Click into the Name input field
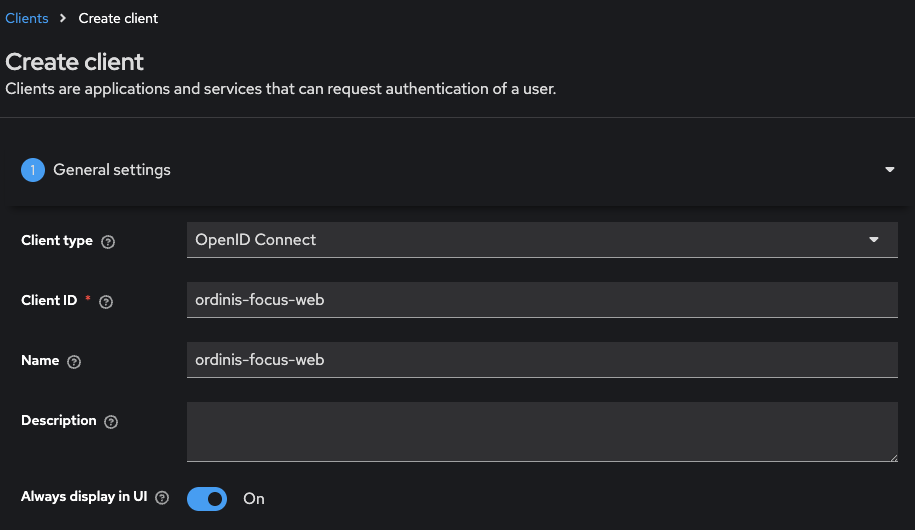The width and height of the screenshot is (915, 530). coord(542,360)
